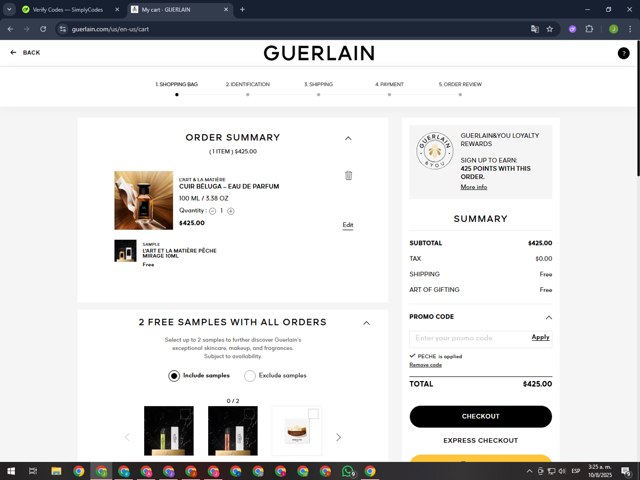This screenshot has height=480, width=640.
Task: Bookmark this page with star
Action: [x=550, y=29]
